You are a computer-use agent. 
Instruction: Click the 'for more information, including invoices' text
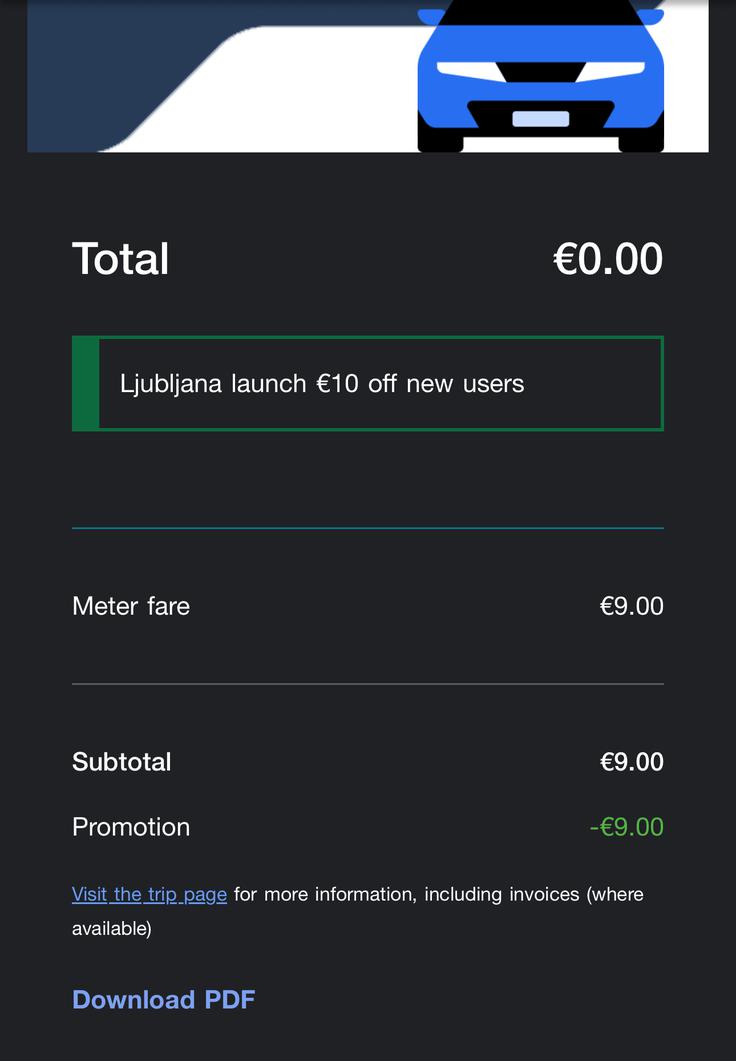click(407, 894)
